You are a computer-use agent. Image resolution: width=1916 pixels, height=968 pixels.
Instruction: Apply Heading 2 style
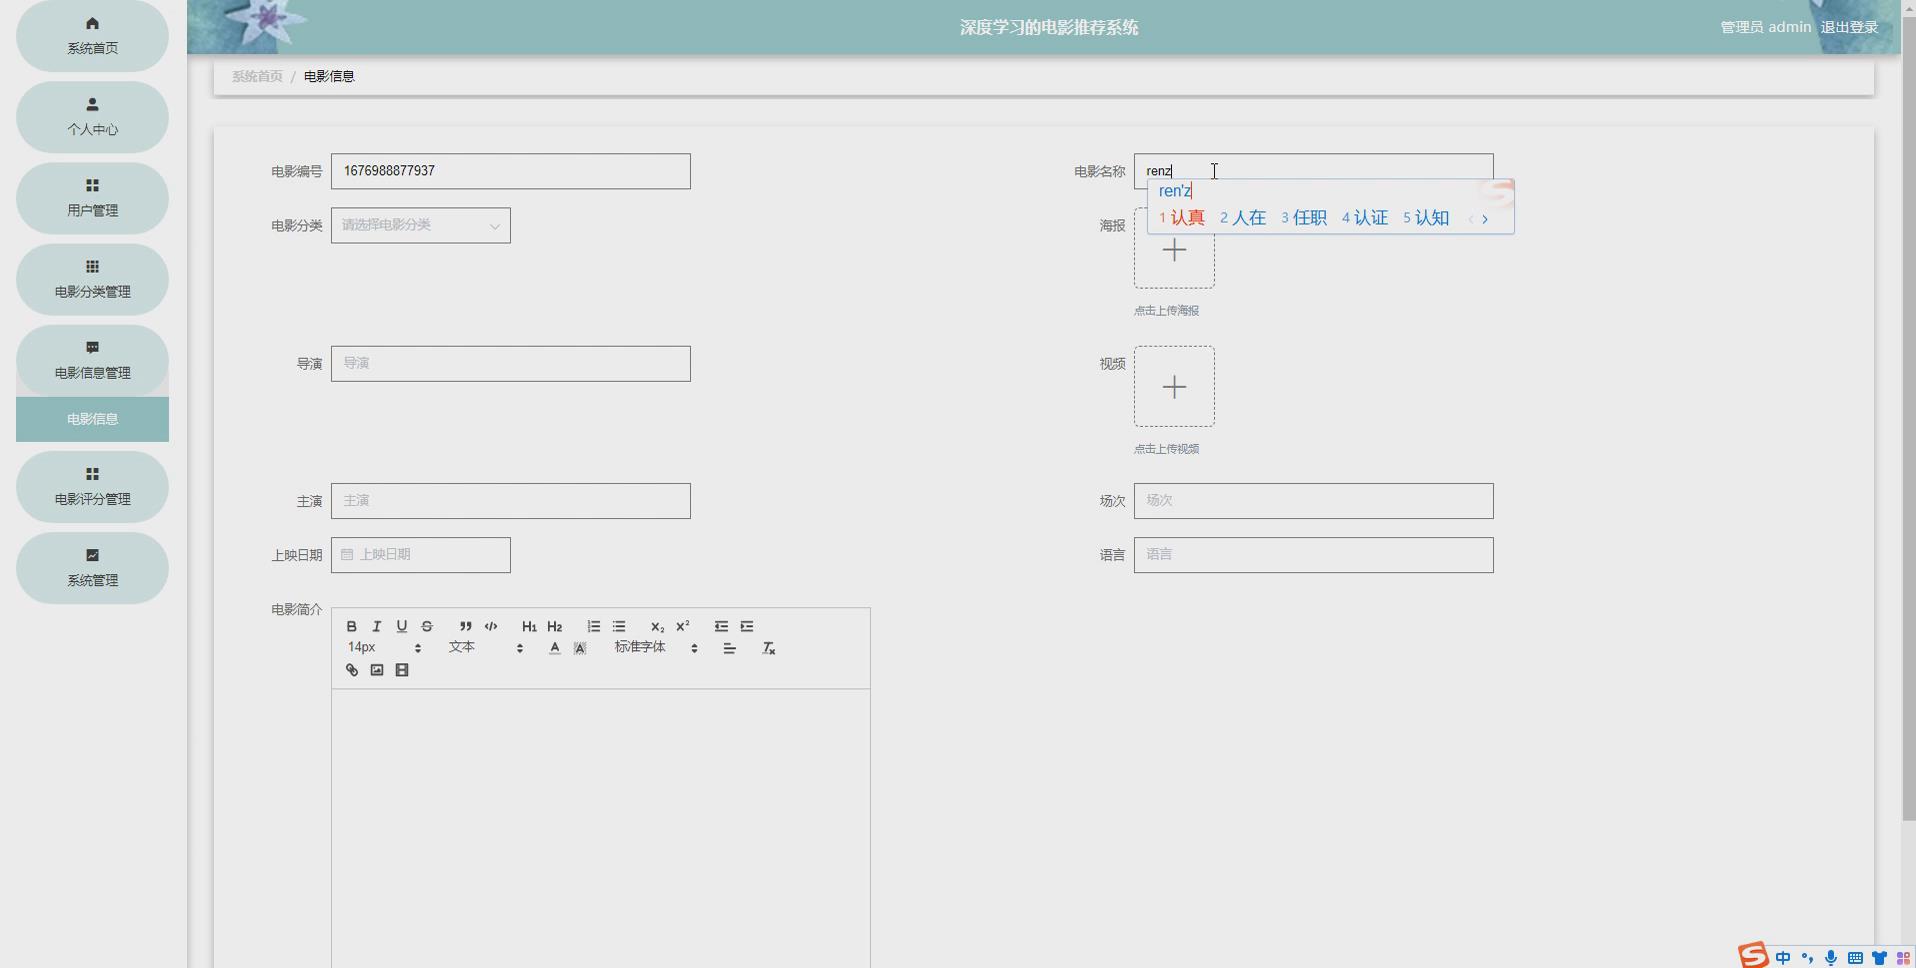tap(555, 626)
